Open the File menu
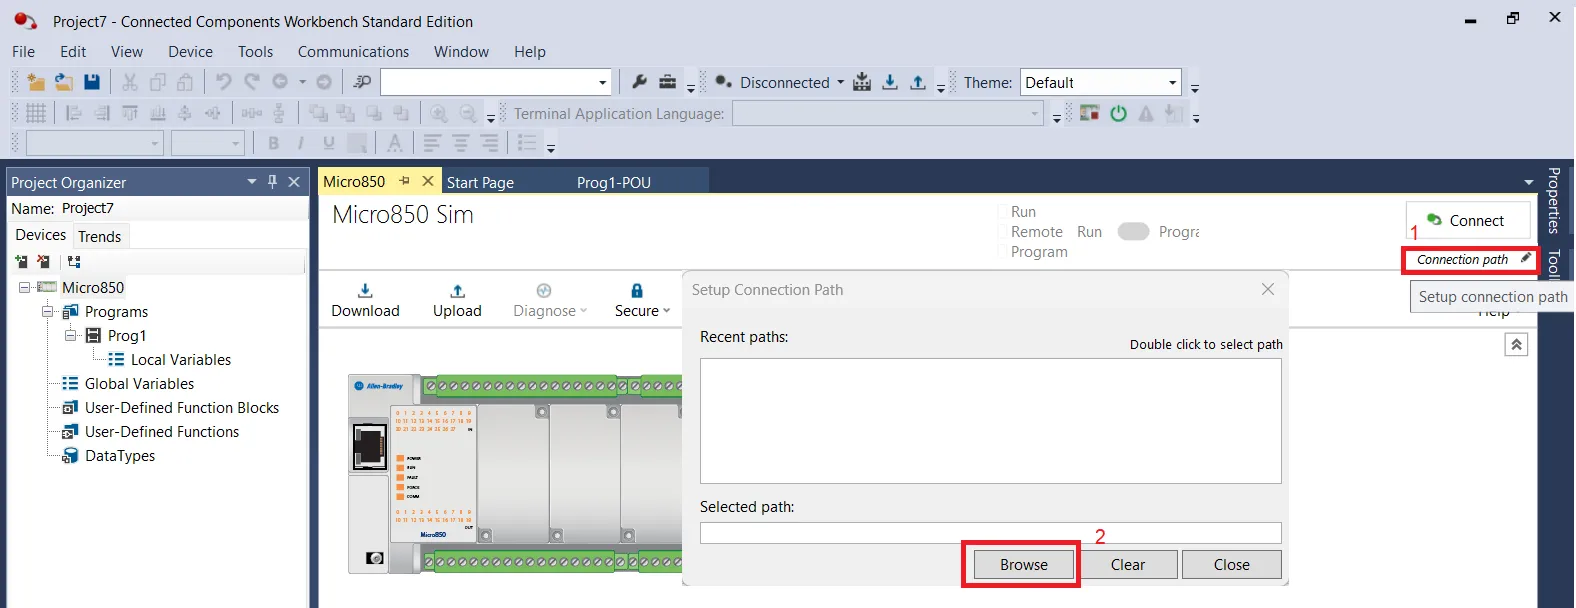 pyautogui.click(x=23, y=52)
